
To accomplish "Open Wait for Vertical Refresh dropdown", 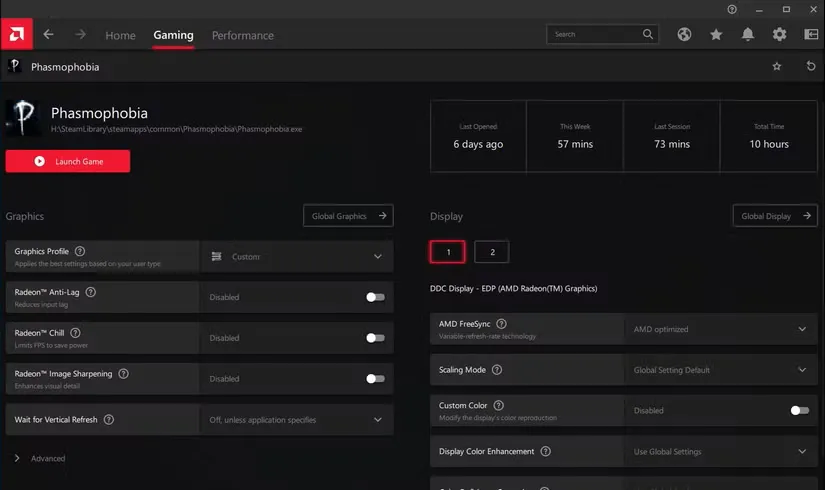I will (297, 419).
